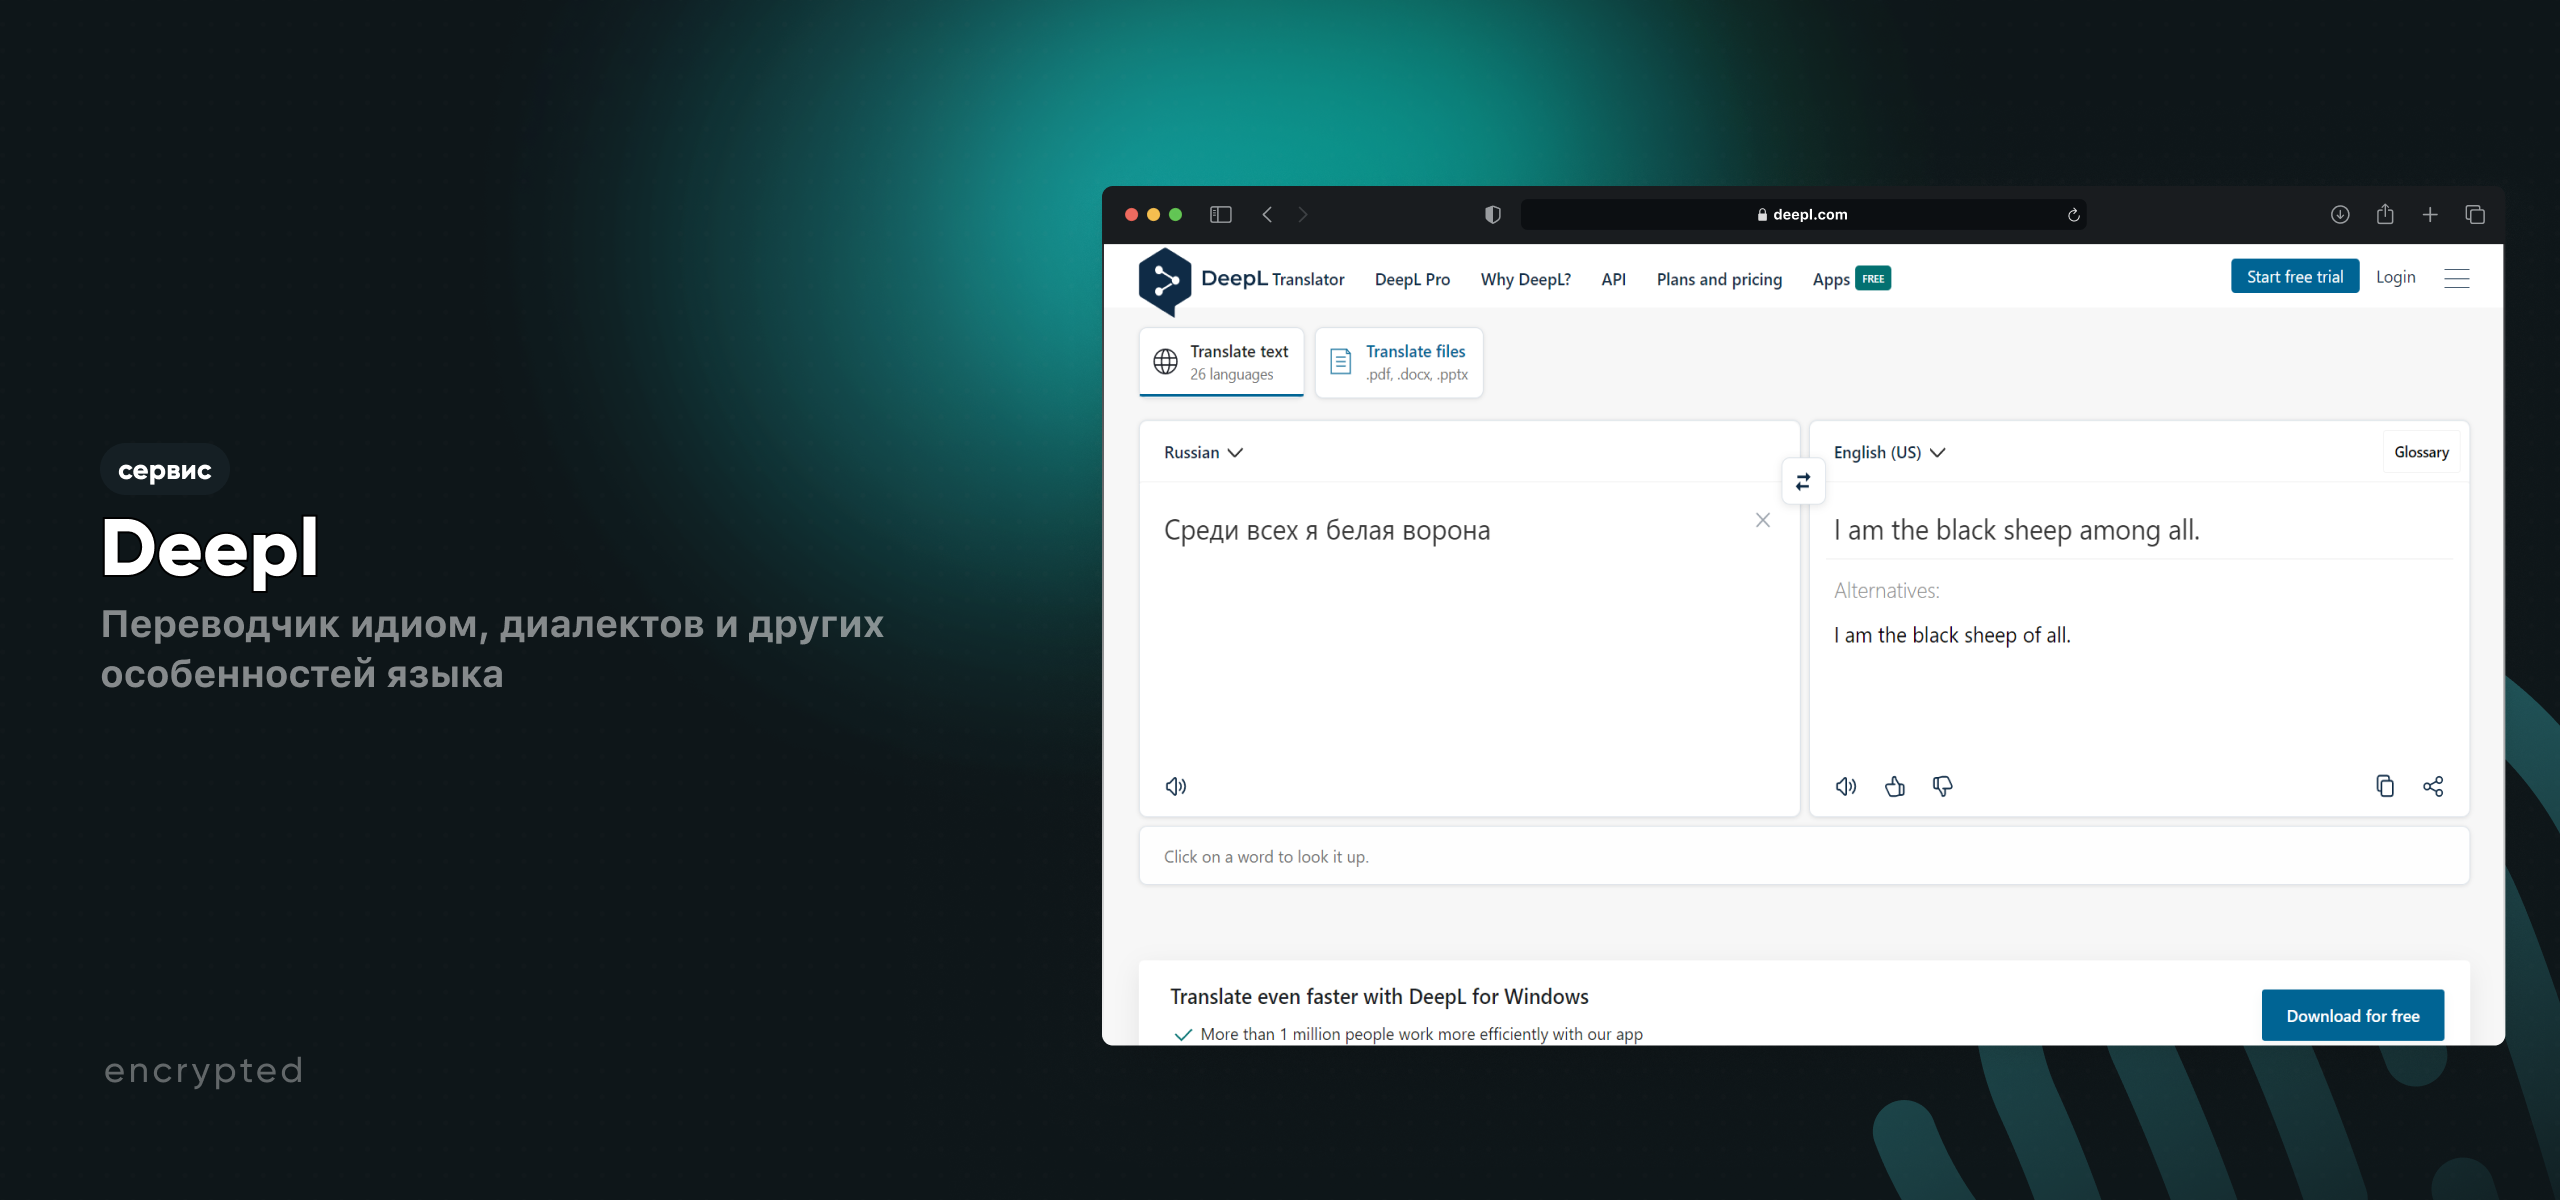Viewport: 2560px width, 1200px height.
Task: Open Safari downloads icon
Action: pyautogui.click(x=2339, y=214)
